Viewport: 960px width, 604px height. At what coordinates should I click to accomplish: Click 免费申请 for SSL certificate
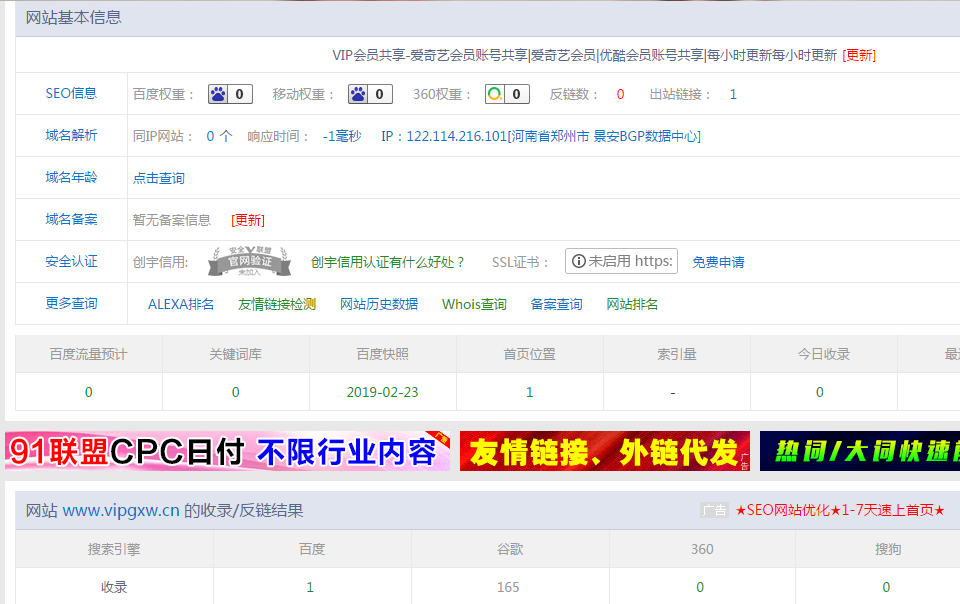click(x=718, y=262)
